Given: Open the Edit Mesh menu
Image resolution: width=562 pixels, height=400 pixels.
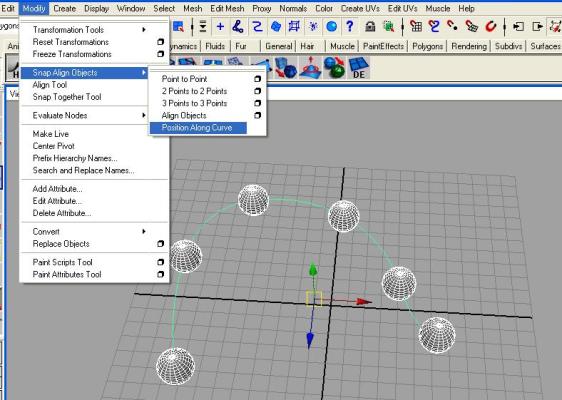Looking at the screenshot, I should tap(227, 8).
